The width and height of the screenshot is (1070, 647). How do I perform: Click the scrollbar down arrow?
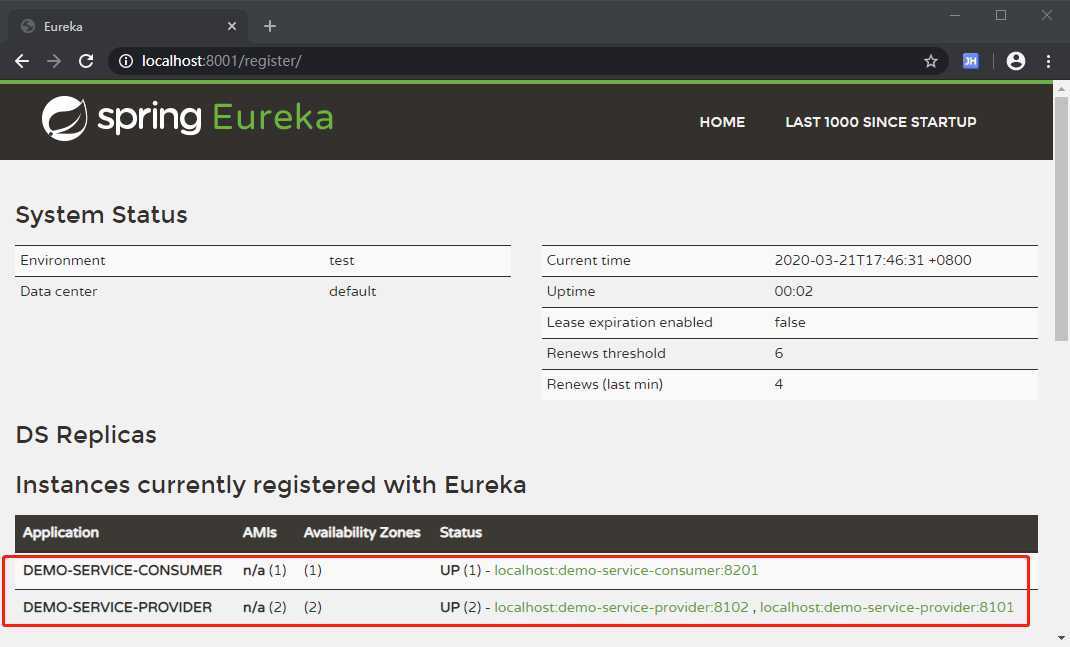1061,638
